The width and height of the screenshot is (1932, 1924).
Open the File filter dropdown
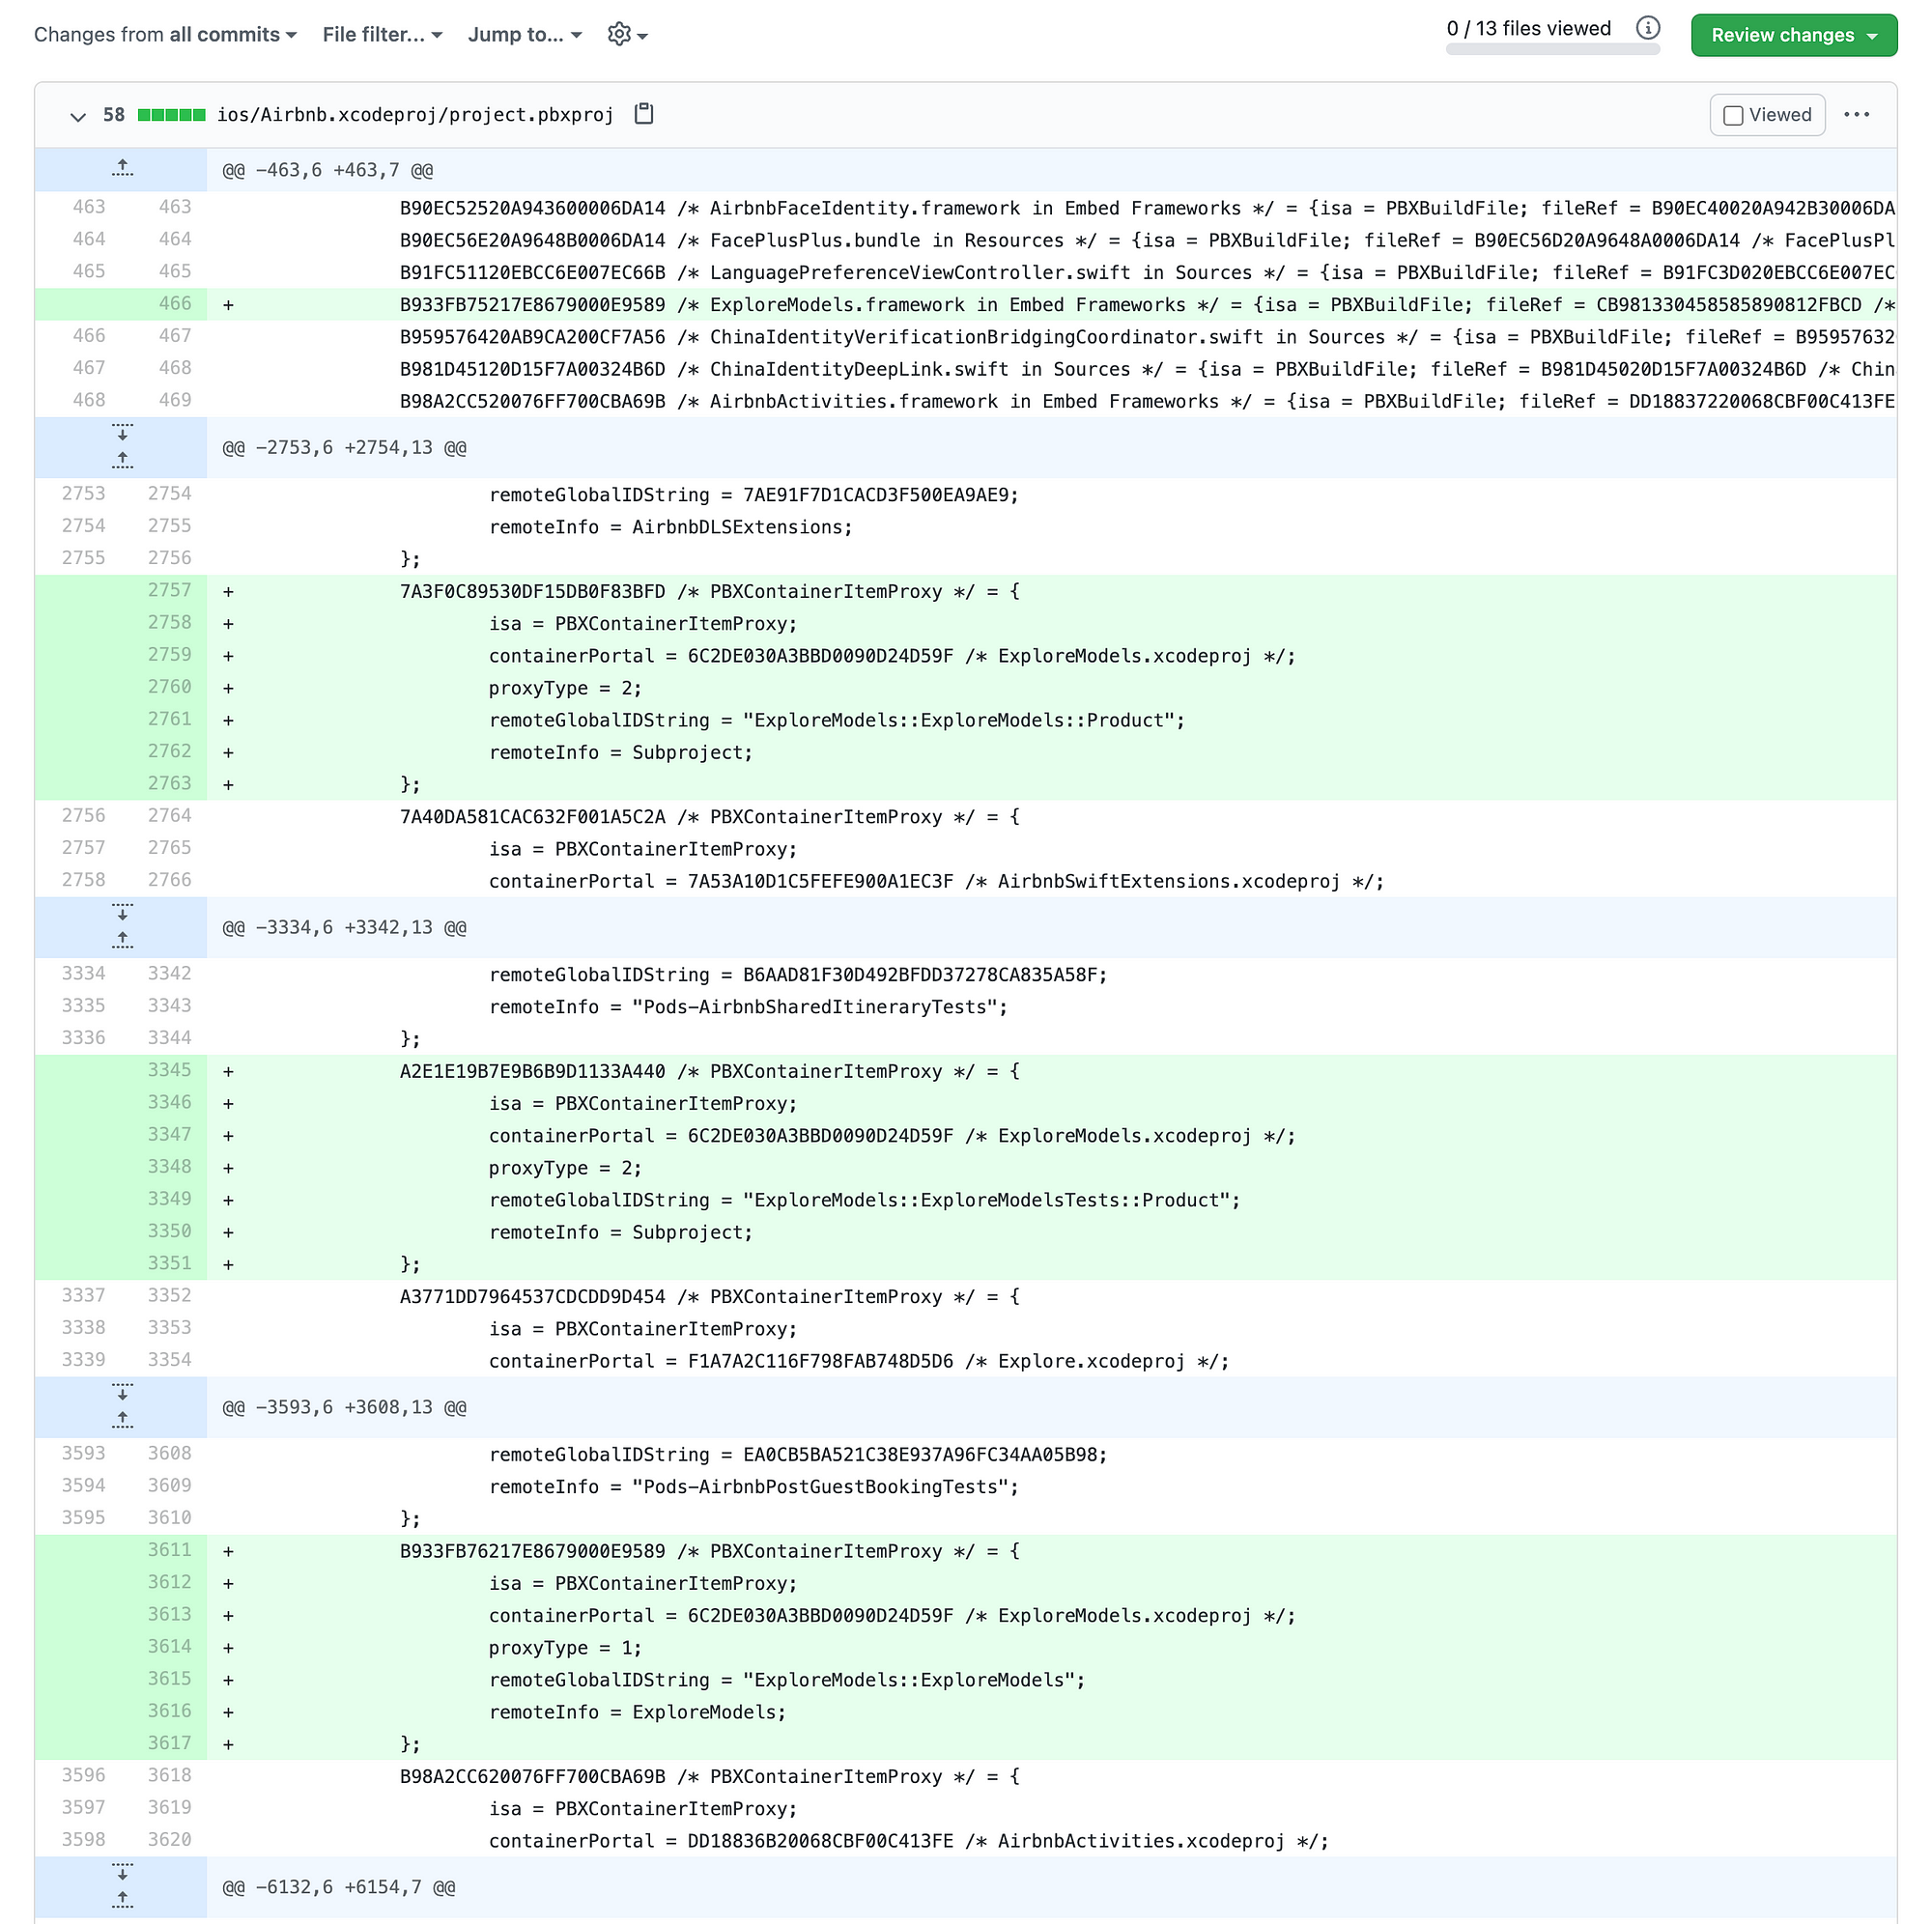click(382, 35)
